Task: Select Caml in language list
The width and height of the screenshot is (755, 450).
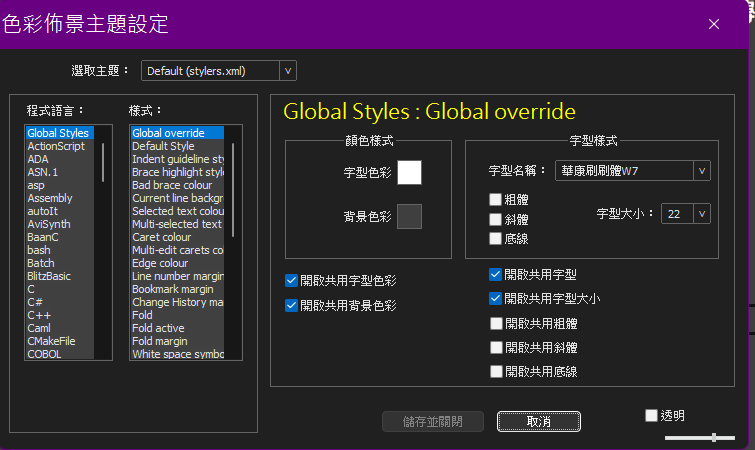Action: [x=60, y=328]
